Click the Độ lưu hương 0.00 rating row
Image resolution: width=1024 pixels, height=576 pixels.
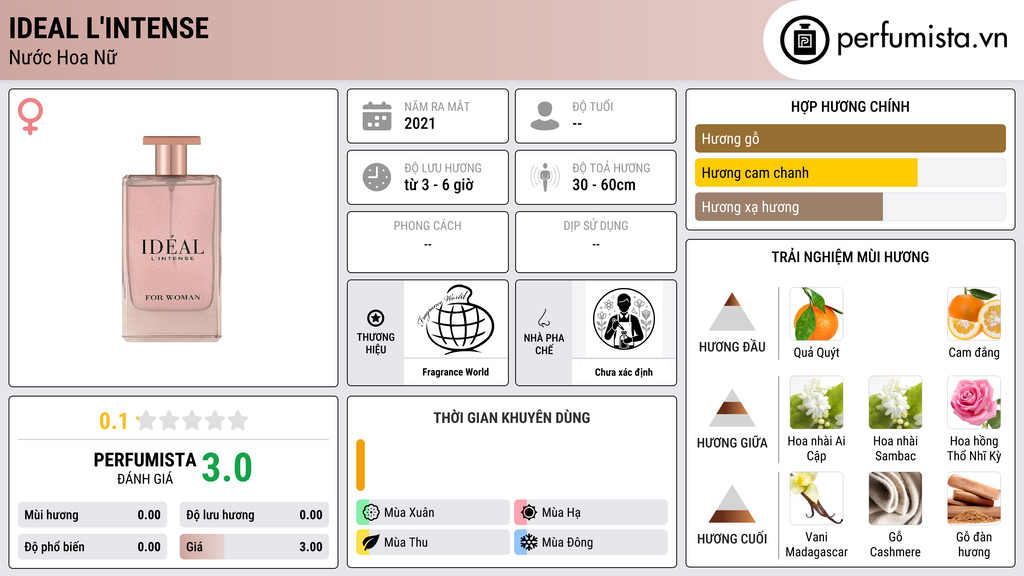(x=254, y=515)
